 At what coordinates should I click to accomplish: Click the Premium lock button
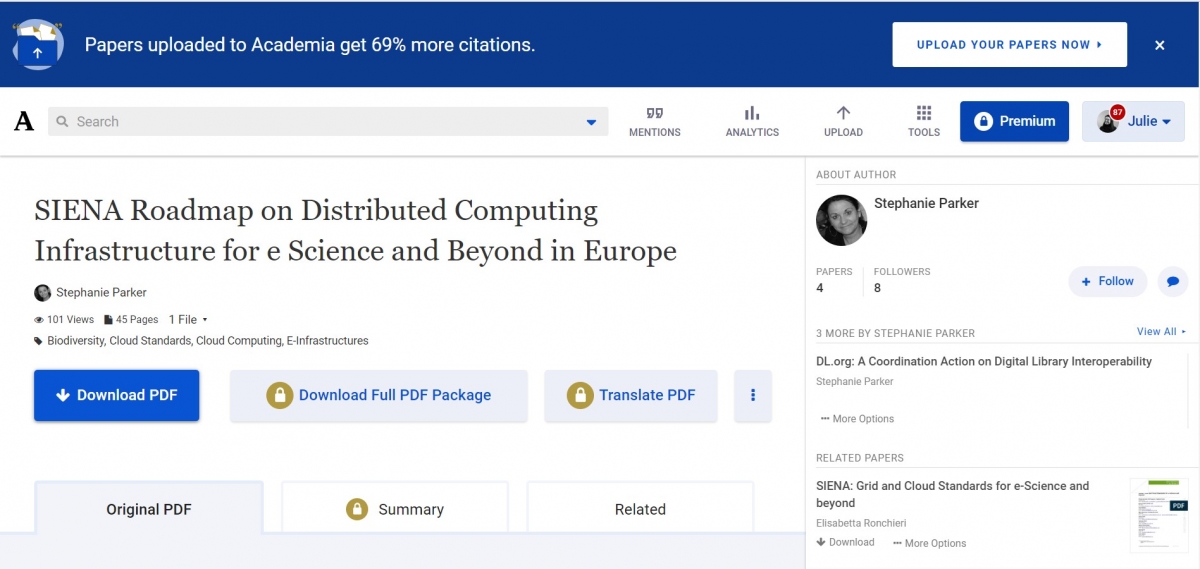click(x=1014, y=121)
